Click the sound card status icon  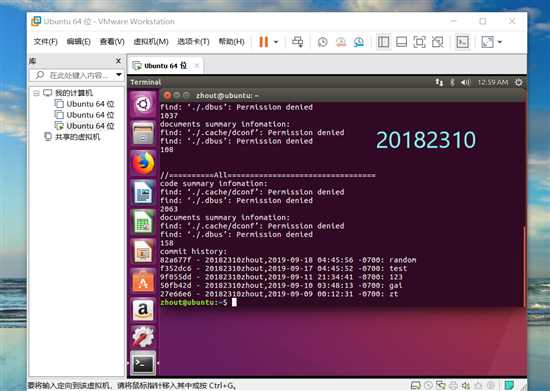466,386
